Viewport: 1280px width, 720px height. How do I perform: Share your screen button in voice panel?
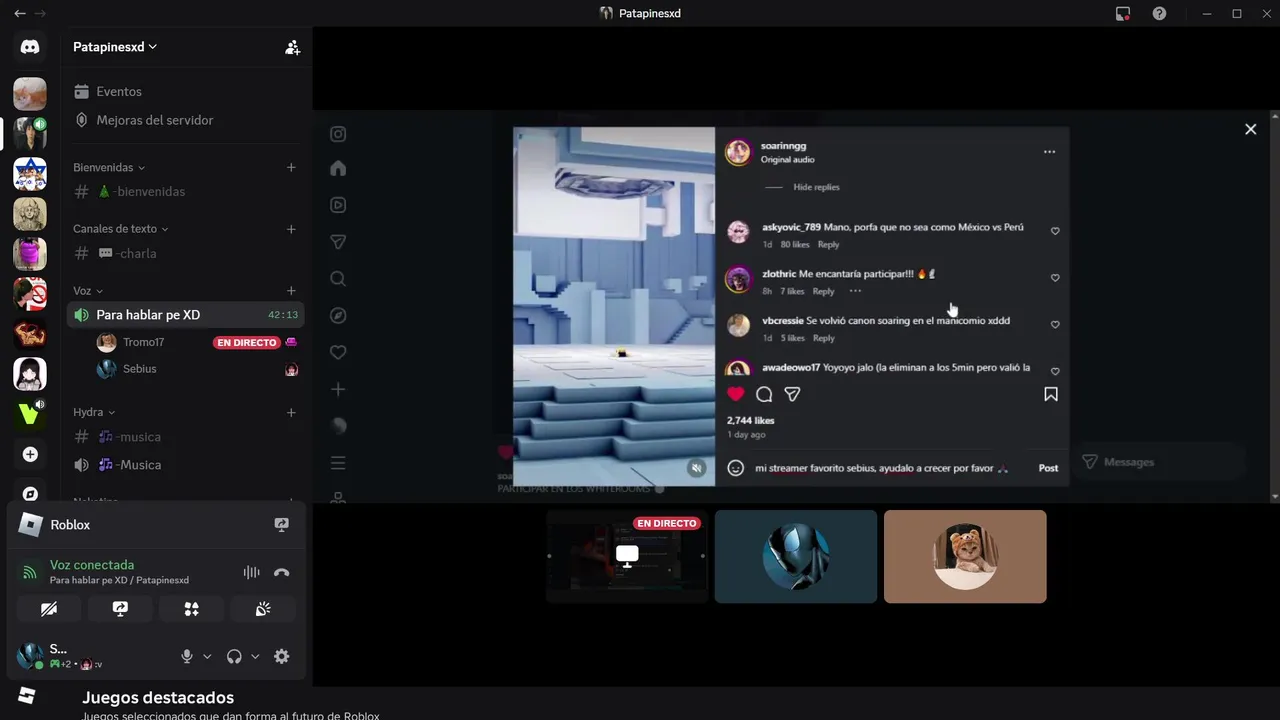point(120,608)
